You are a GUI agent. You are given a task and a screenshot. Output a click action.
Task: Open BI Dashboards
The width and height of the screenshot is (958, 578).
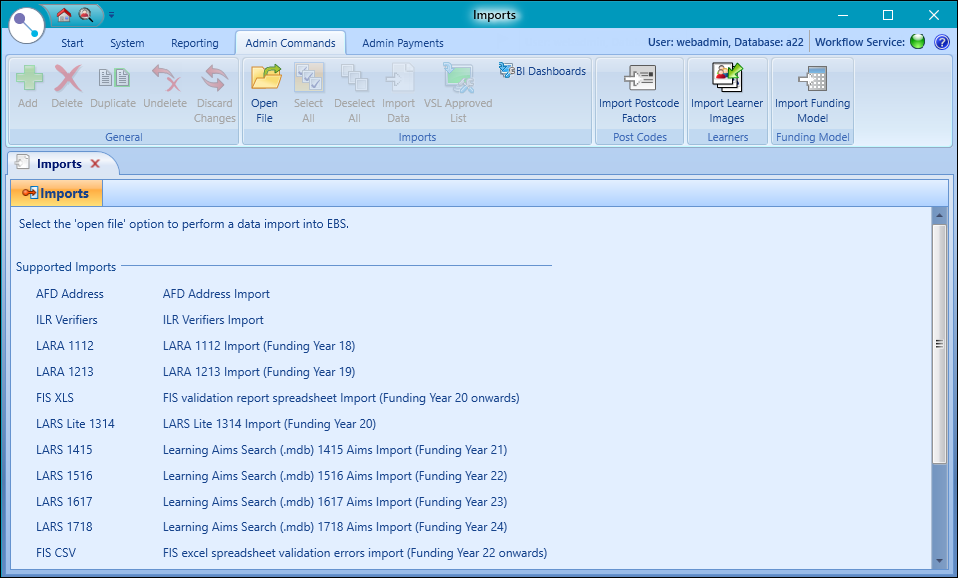pos(542,71)
